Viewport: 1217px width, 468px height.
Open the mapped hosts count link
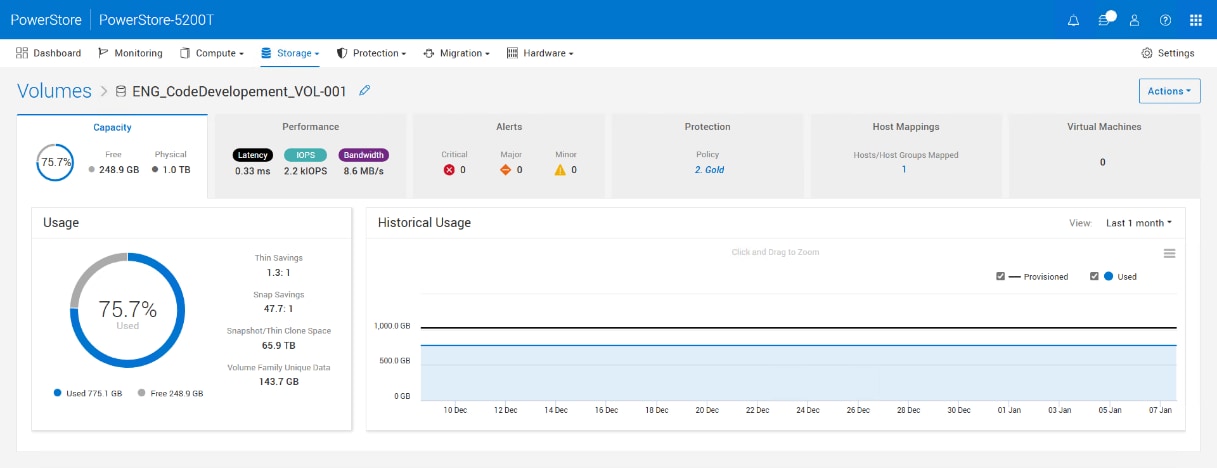pyautogui.click(x=904, y=169)
